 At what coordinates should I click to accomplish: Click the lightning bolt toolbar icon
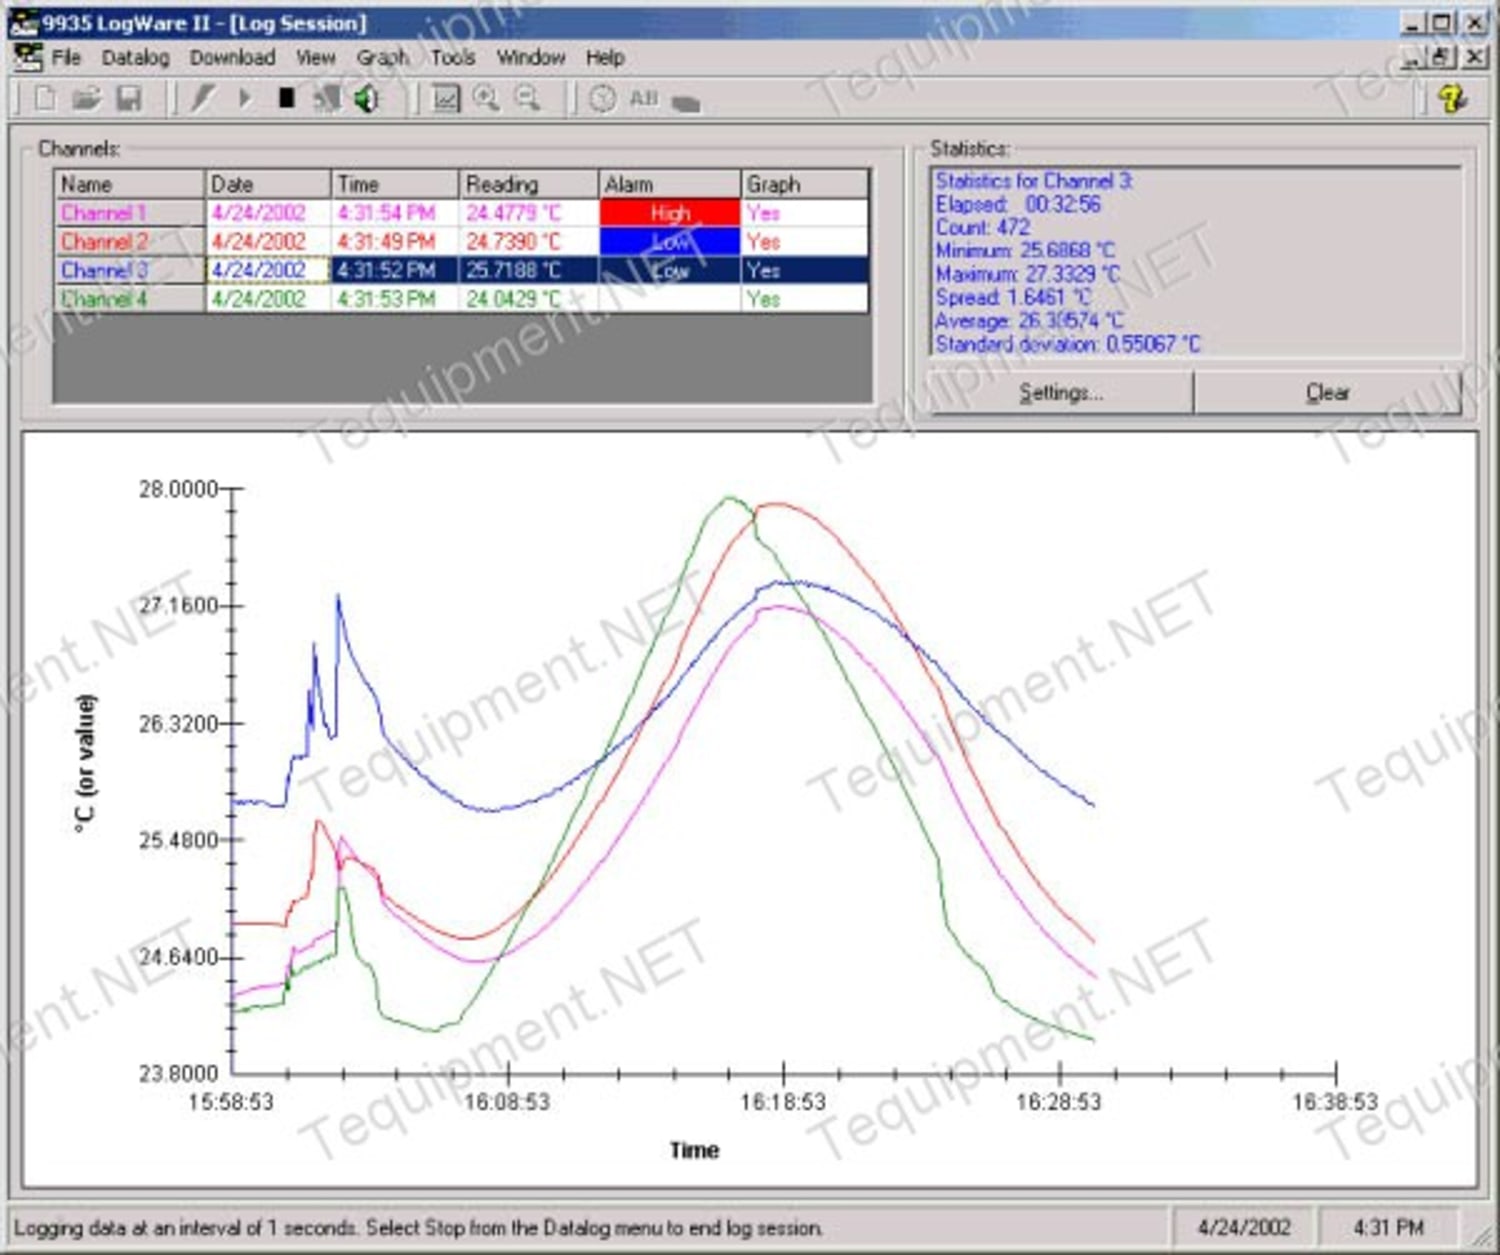(203, 98)
